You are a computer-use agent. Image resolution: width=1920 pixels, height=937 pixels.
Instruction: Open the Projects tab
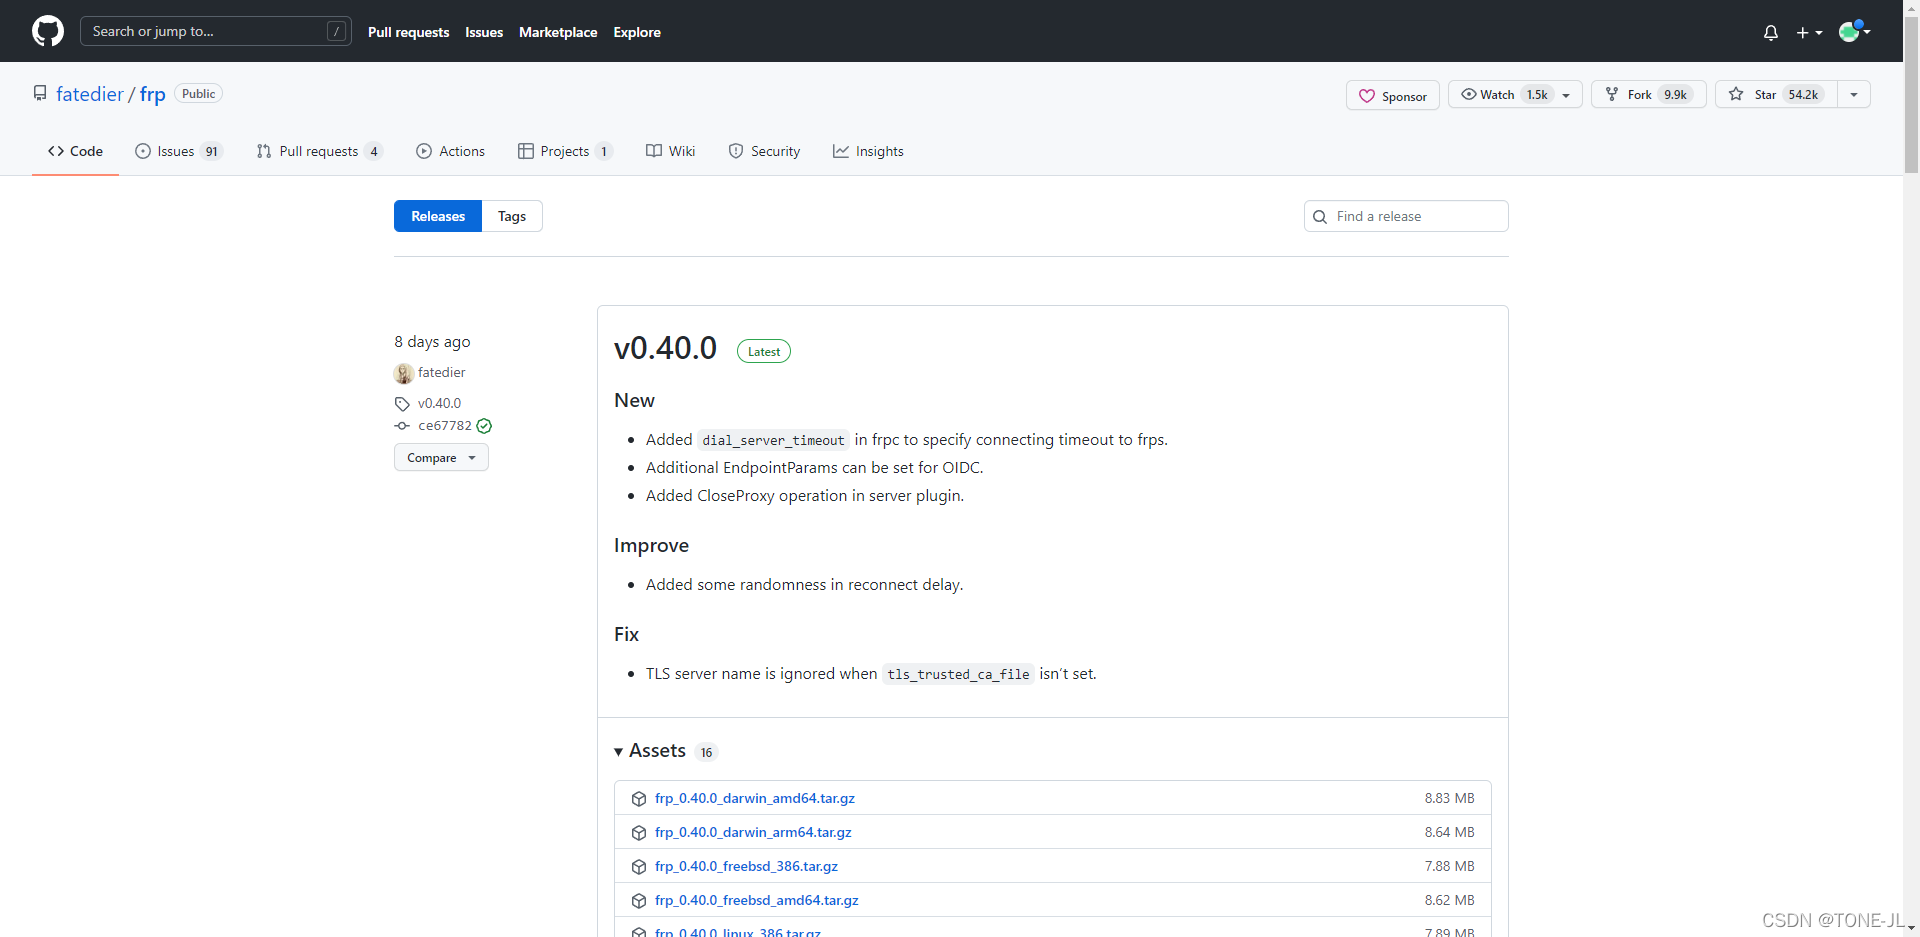coord(565,151)
